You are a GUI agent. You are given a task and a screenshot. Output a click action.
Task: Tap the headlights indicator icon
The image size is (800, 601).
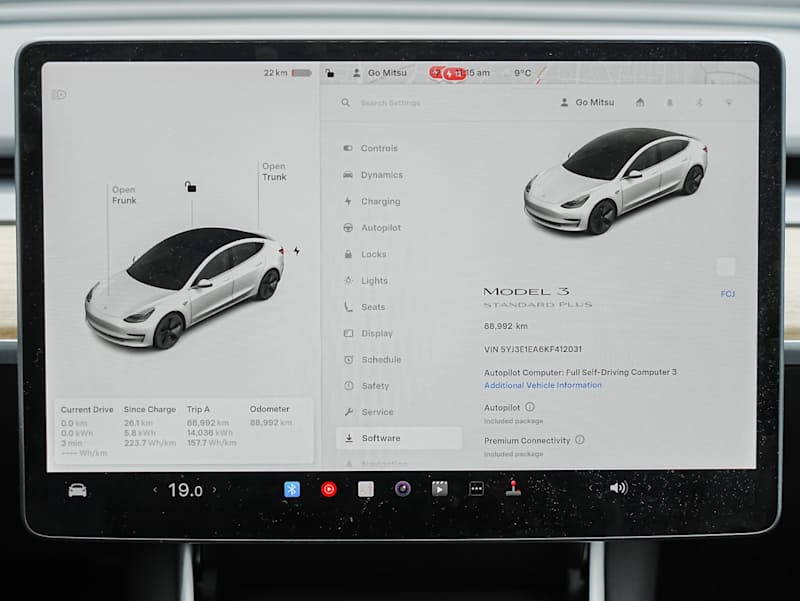click(x=59, y=94)
